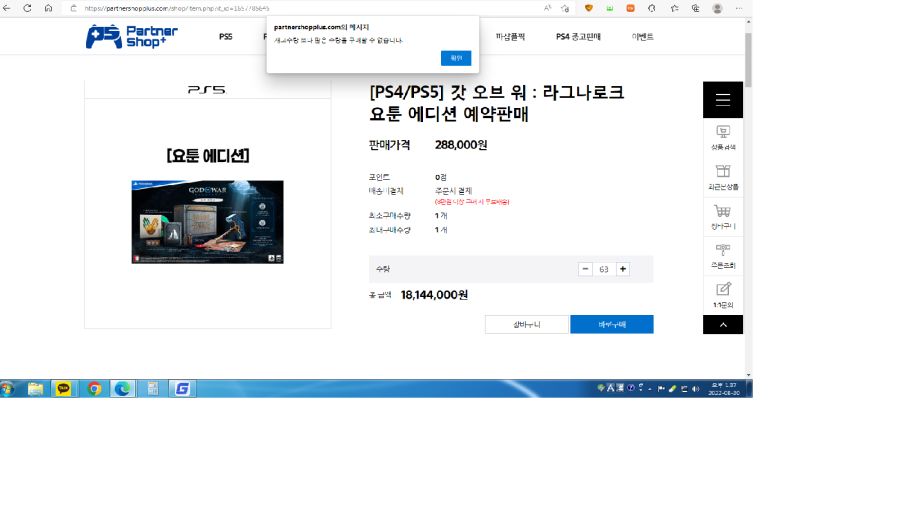This screenshot has height=506, width=900.
Task: Go back to the previous page
Action: click(x=7, y=8)
